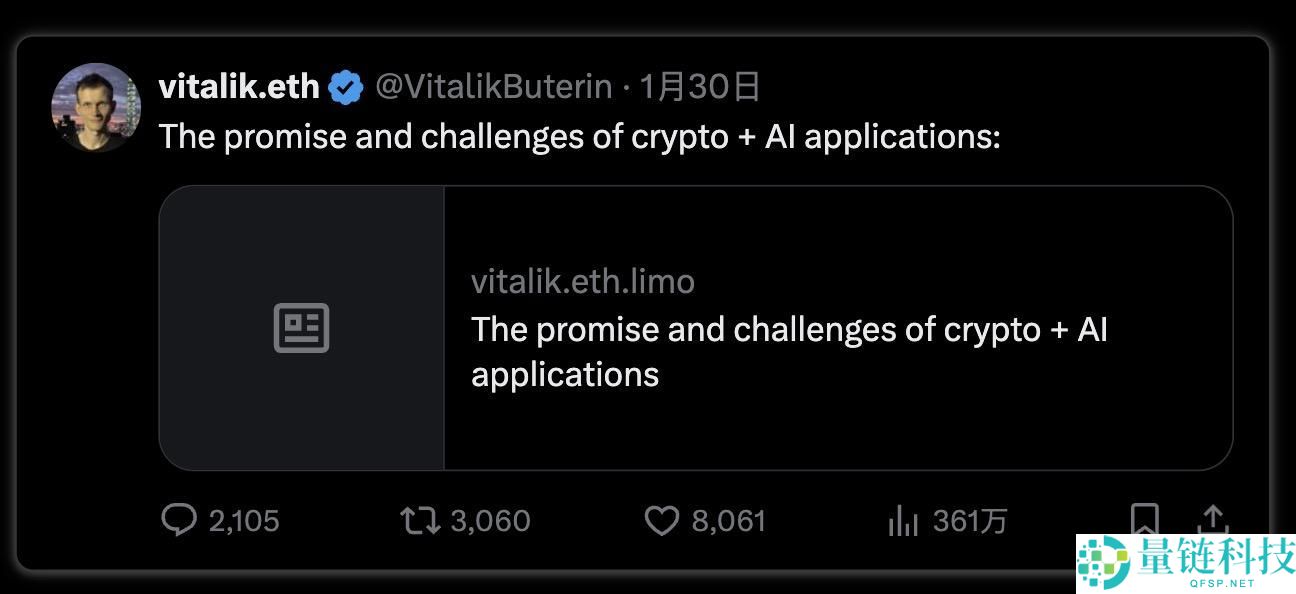Click the retweet arrows icon

tap(420, 520)
